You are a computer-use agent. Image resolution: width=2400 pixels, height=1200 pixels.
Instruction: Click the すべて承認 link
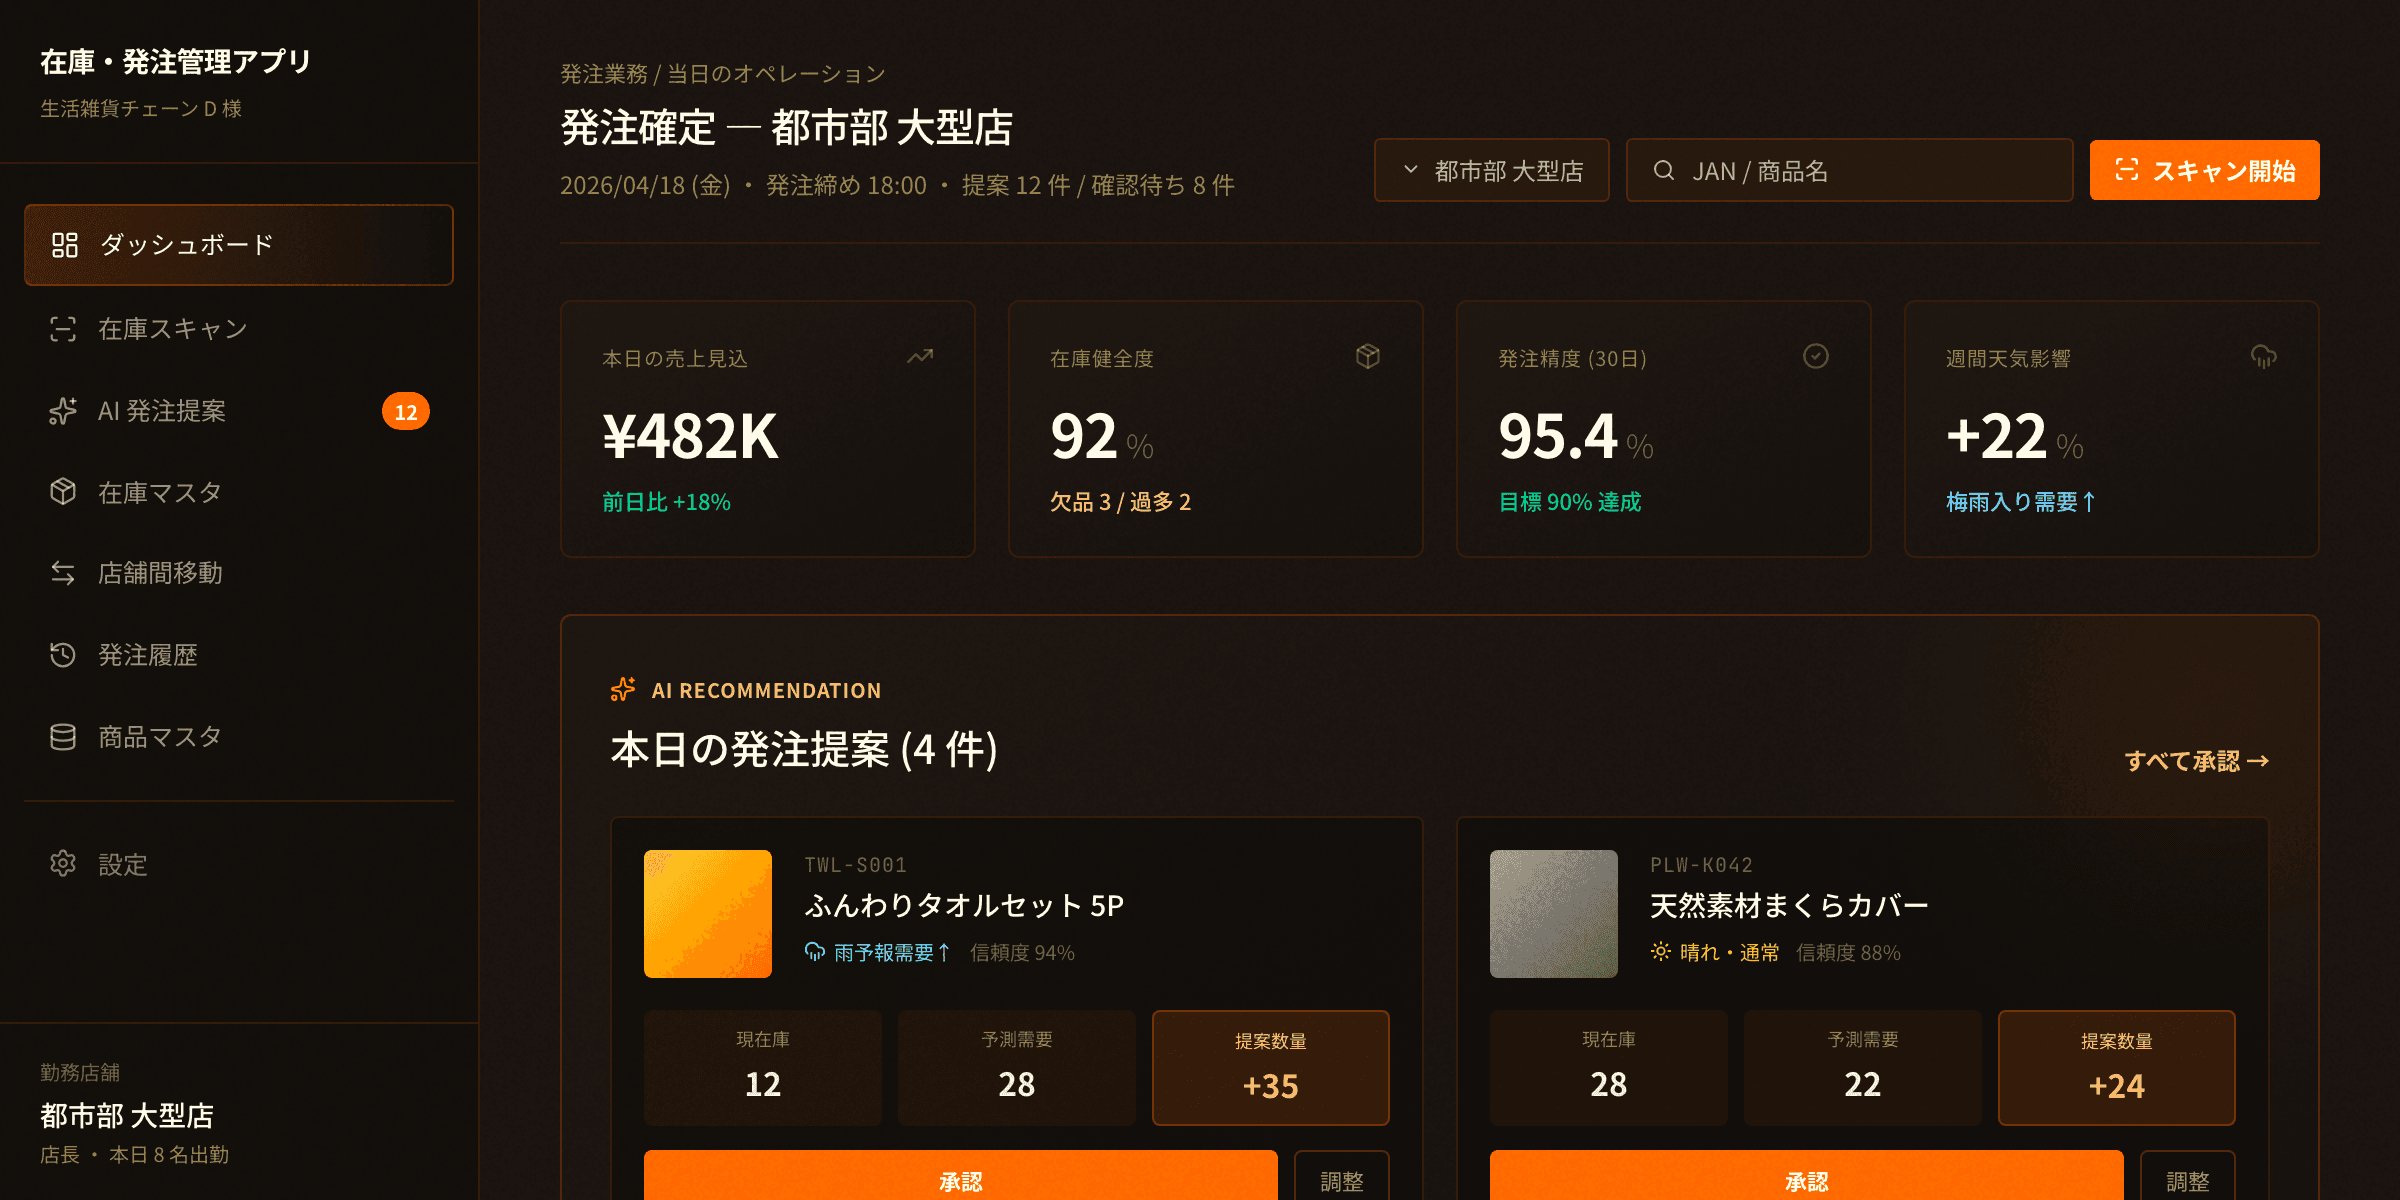2196,761
